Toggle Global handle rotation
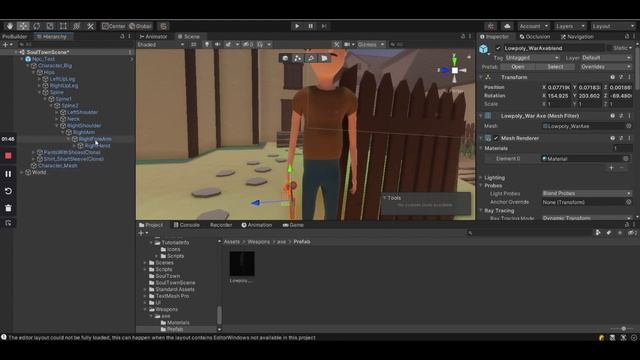The width and height of the screenshot is (640, 360). 140,26
